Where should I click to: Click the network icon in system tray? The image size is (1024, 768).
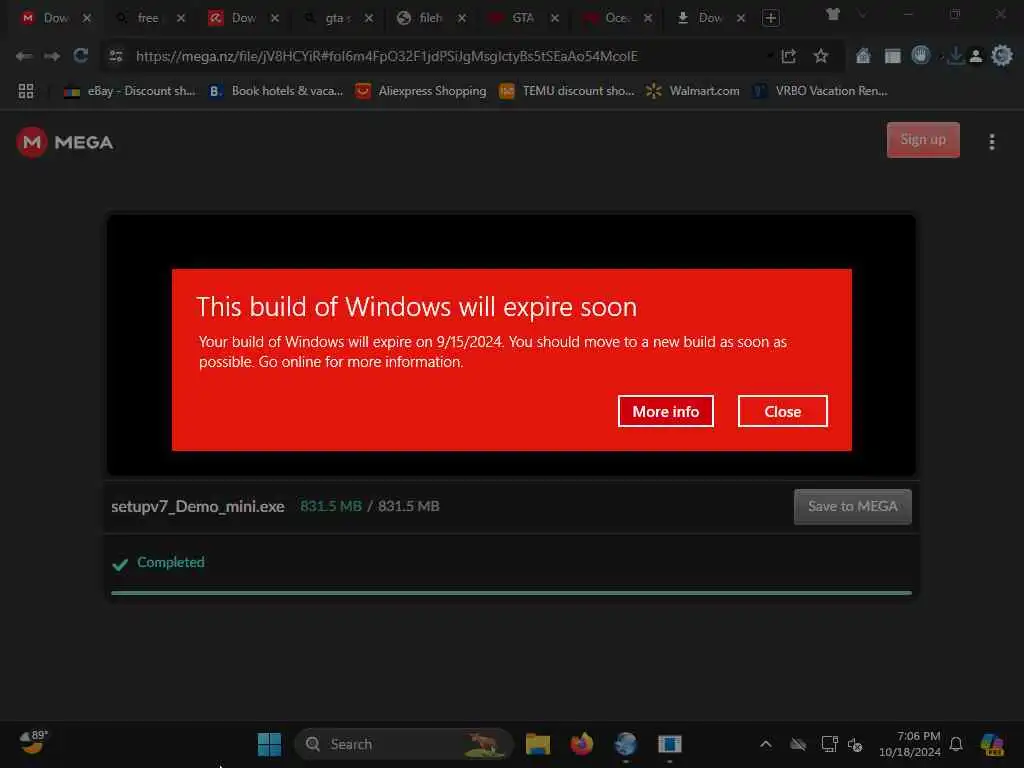(x=829, y=744)
